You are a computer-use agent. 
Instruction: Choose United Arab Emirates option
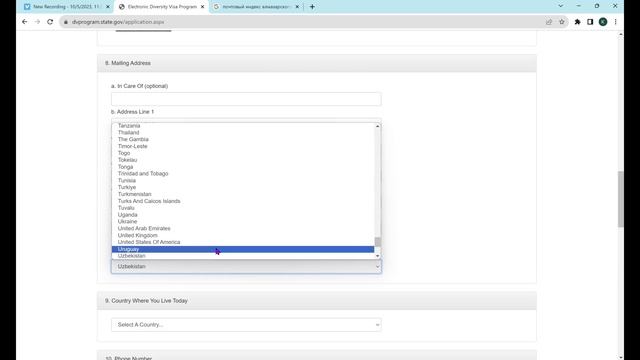[x=243, y=229]
